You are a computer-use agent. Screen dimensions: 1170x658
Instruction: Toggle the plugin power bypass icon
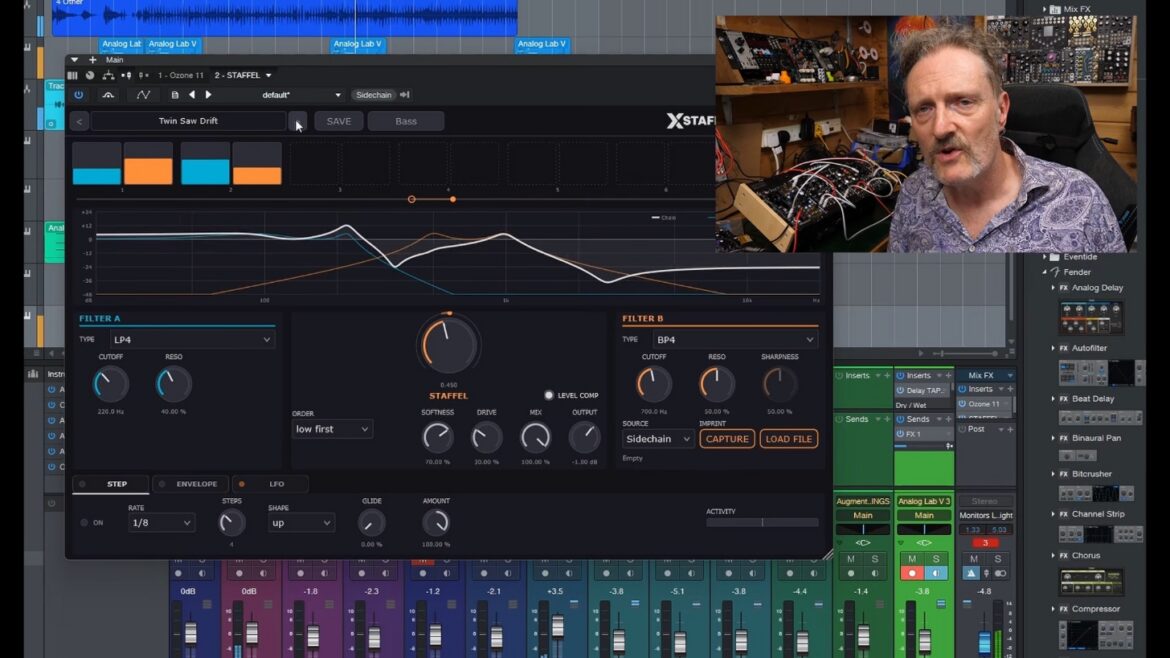click(x=78, y=95)
